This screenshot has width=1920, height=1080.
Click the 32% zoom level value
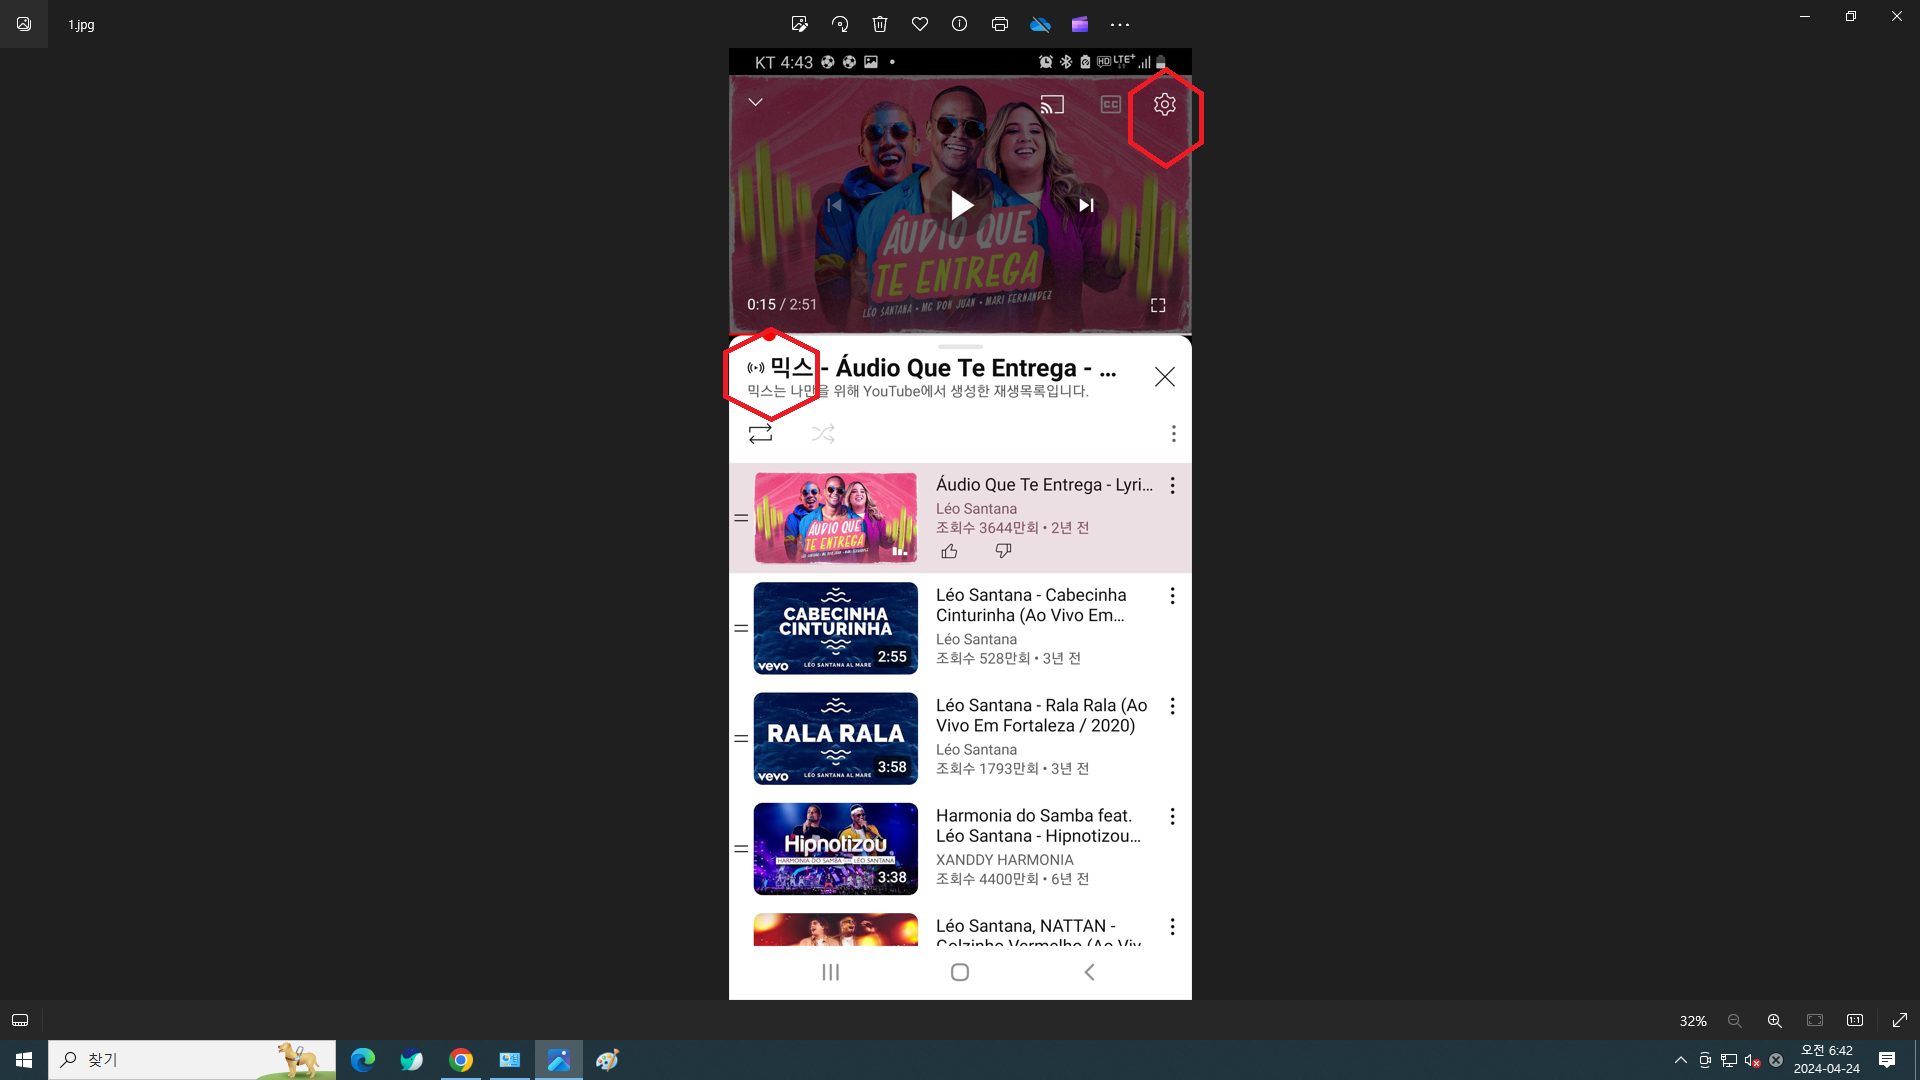pyautogui.click(x=1693, y=1021)
